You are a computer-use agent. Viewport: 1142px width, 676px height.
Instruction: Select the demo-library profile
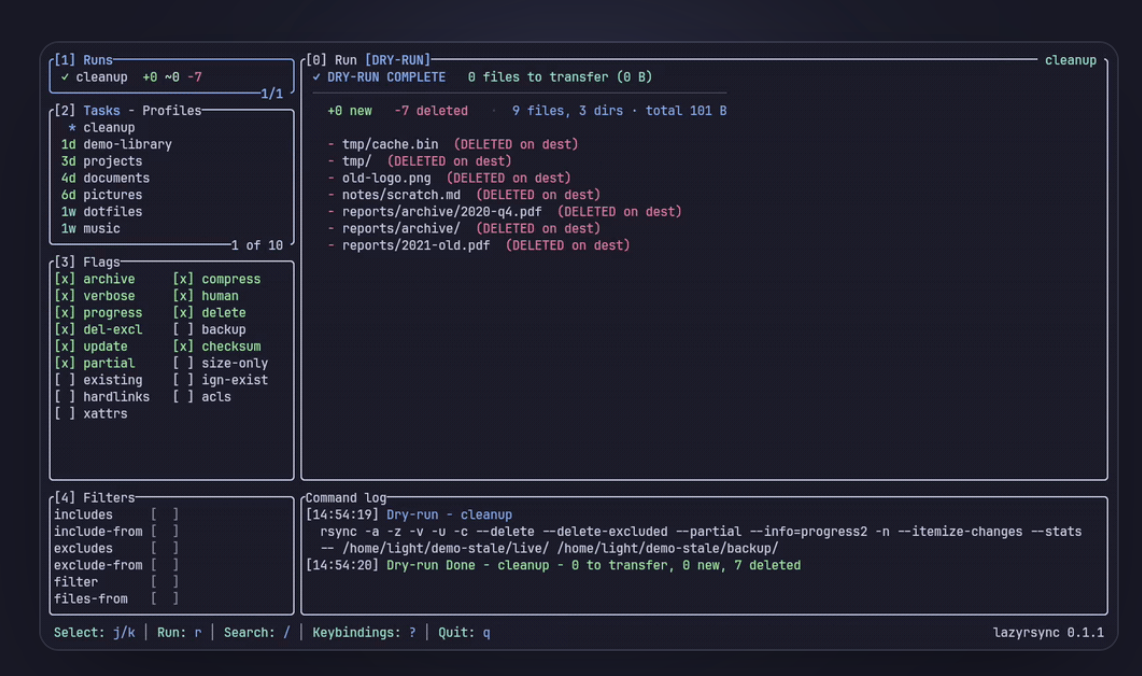coord(171,144)
